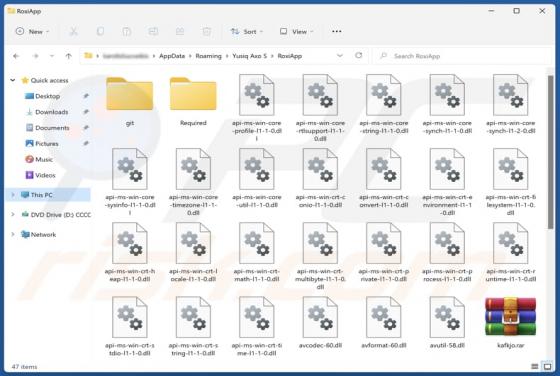Expand address bar history dropdown

click(x=340, y=56)
